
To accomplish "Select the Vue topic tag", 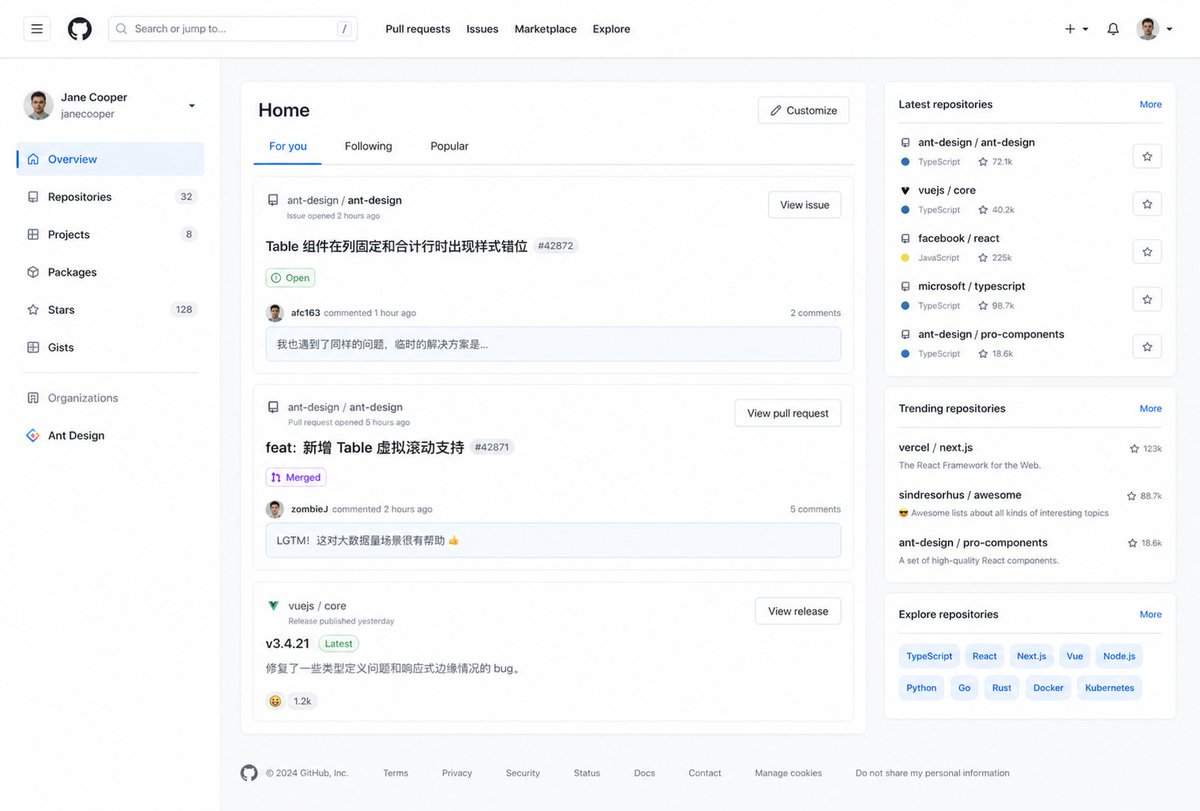I will (1075, 656).
